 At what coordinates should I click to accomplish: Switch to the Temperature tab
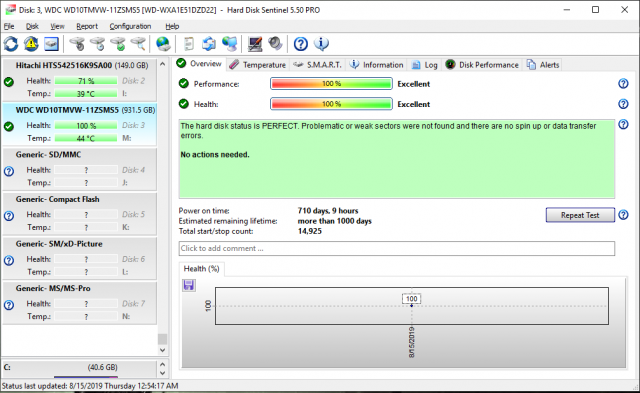click(x=258, y=65)
